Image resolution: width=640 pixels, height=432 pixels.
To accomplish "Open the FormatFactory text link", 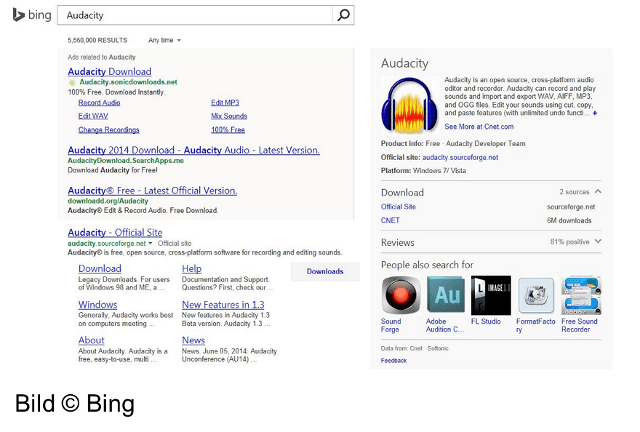I will [x=536, y=325].
